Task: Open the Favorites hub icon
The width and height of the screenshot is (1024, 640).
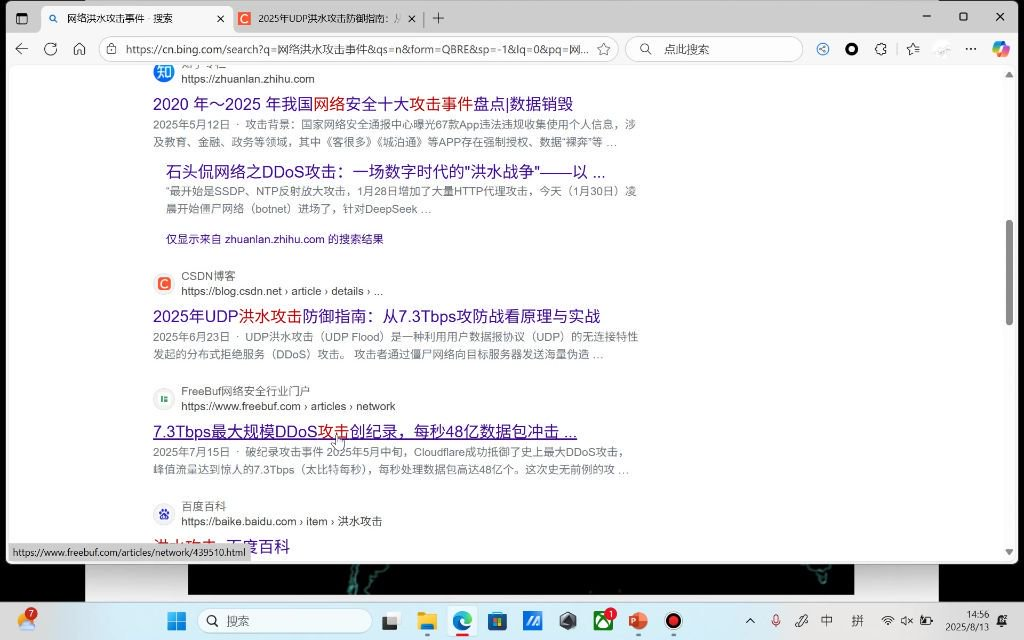Action: tap(913, 49)
